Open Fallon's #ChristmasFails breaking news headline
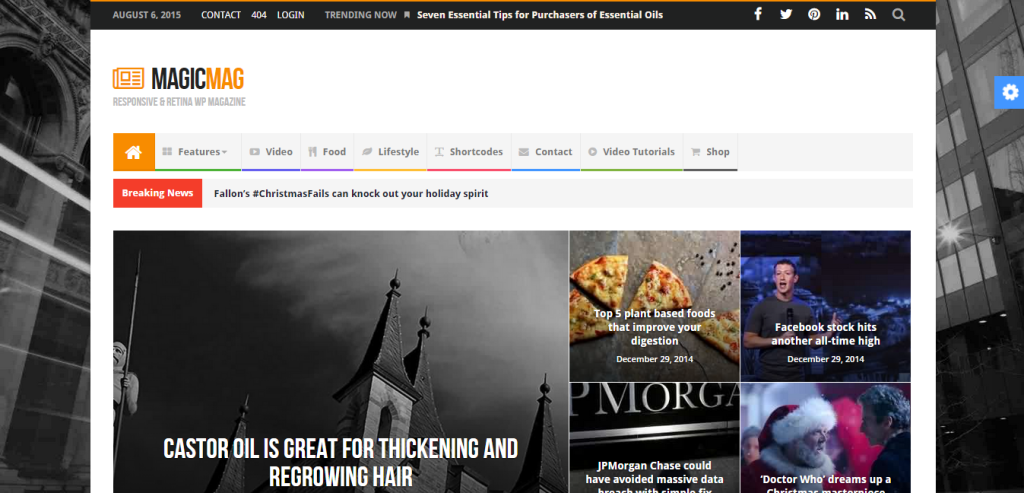Viewport: 1024px width, 493px height. coord(351,193)
